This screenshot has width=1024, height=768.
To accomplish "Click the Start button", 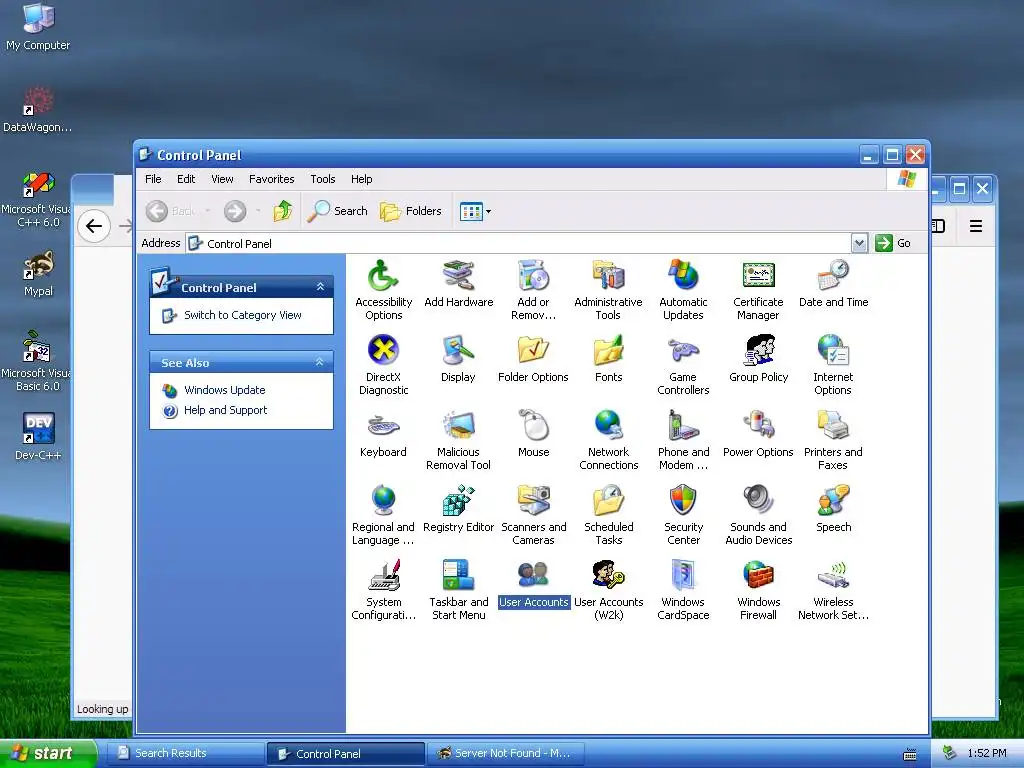I will pos(48,753).
